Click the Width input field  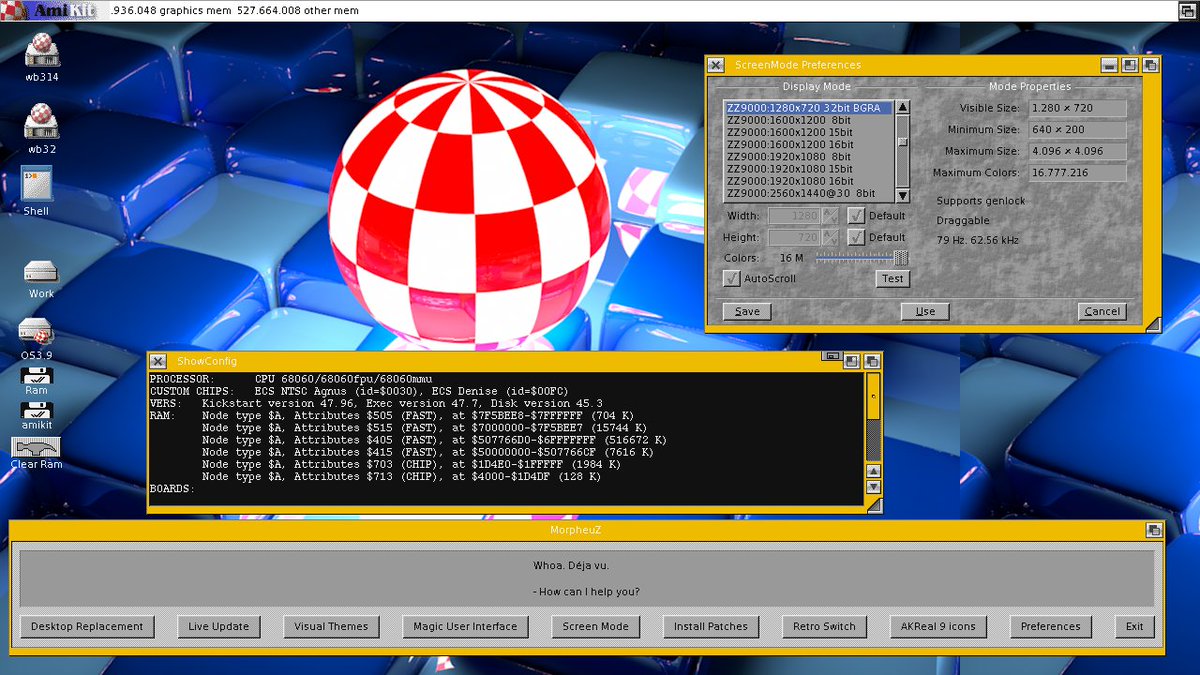coord(795,215)
